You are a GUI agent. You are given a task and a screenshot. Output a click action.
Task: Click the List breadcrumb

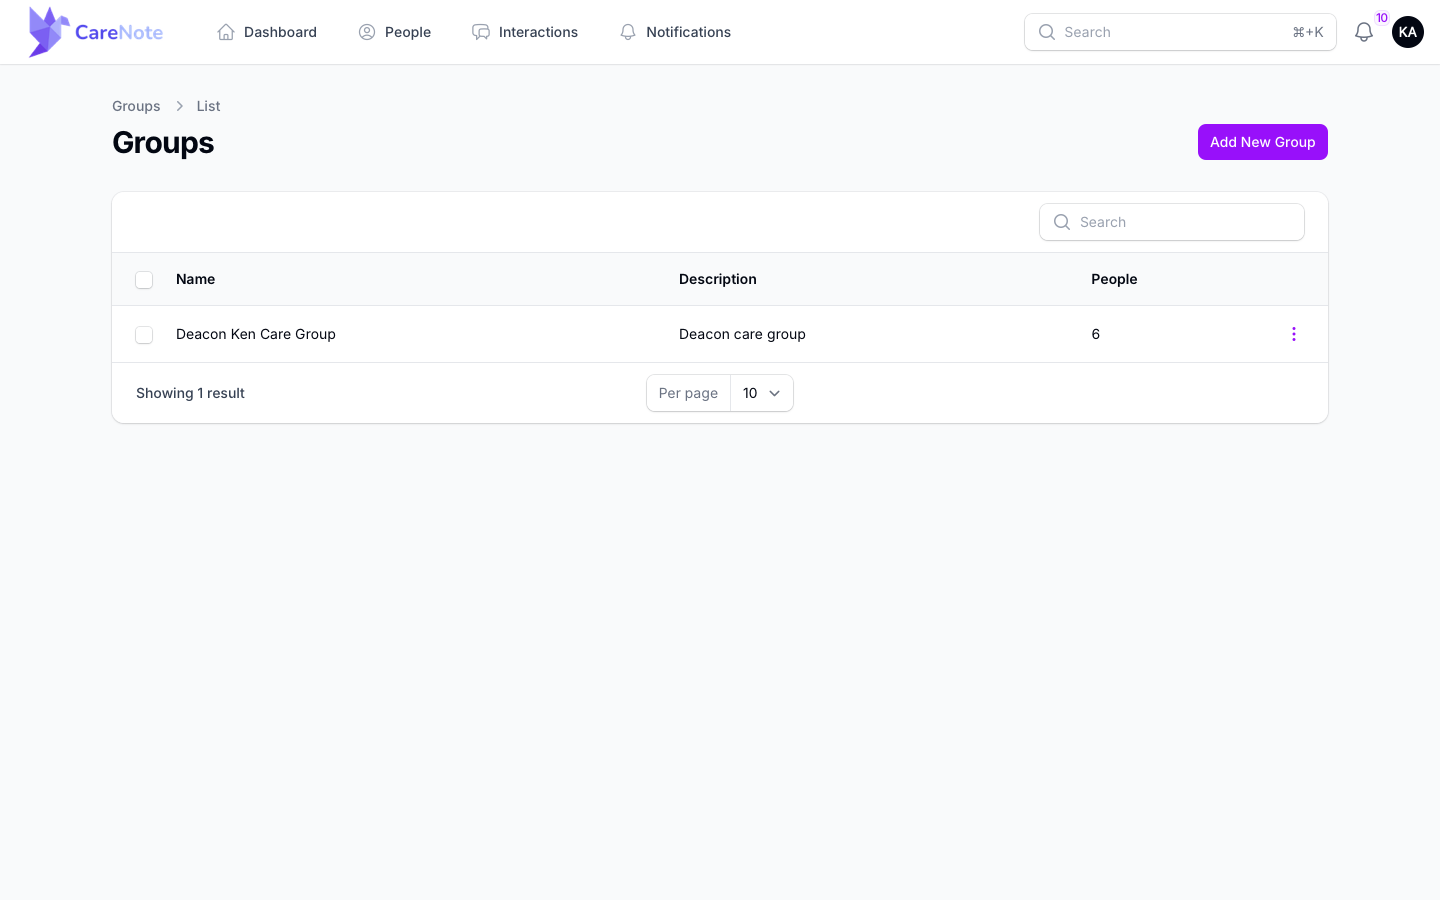click(208, 106)
